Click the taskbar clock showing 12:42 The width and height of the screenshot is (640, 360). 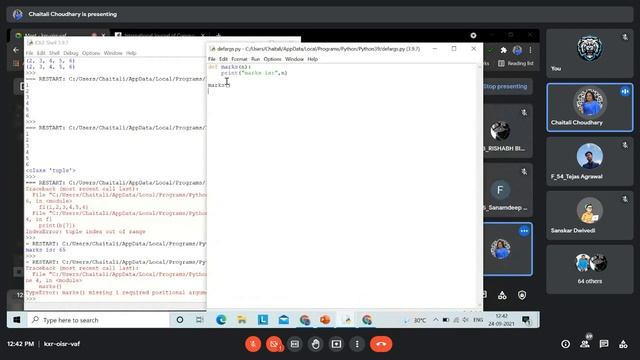click(x=501, y=320)
